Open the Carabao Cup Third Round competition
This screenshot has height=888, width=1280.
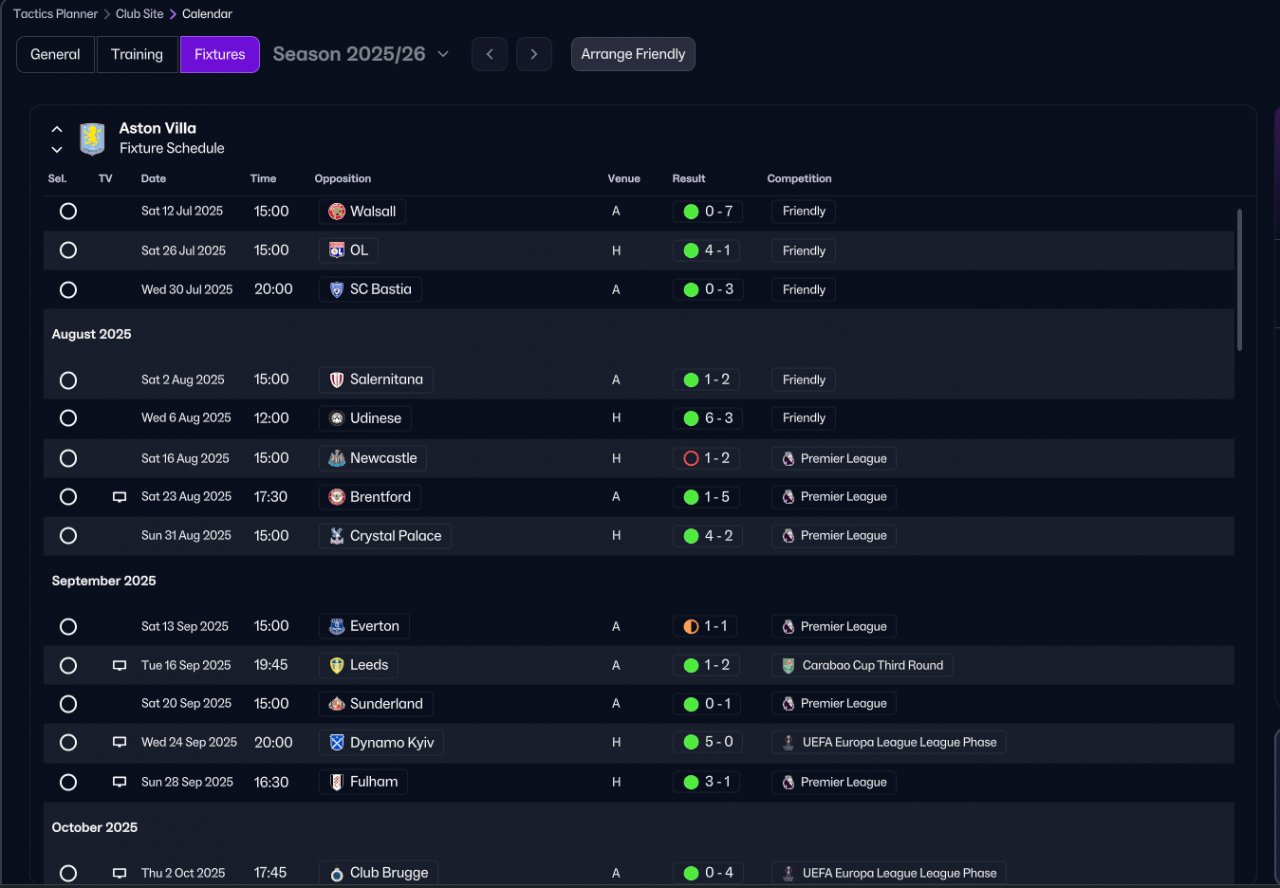point(862,665)
